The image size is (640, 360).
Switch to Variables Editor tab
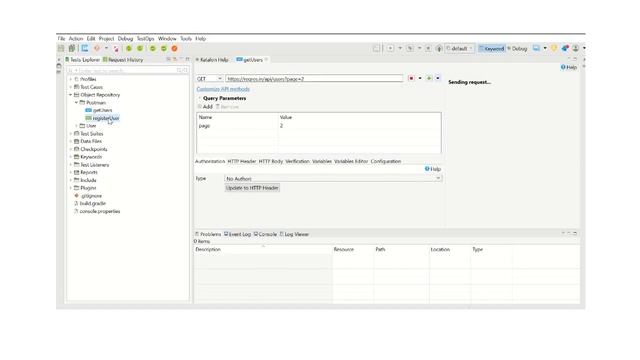click(x=351, y=161)
